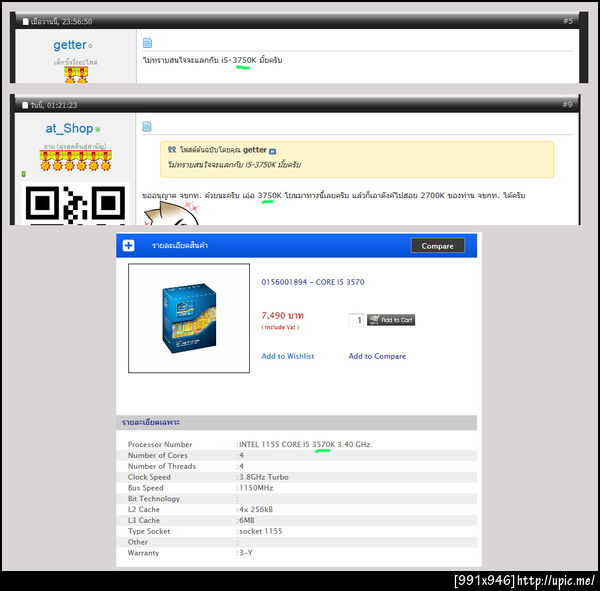Open post number #5 permalink
The image size is (600, 591).
pos(568,21)
